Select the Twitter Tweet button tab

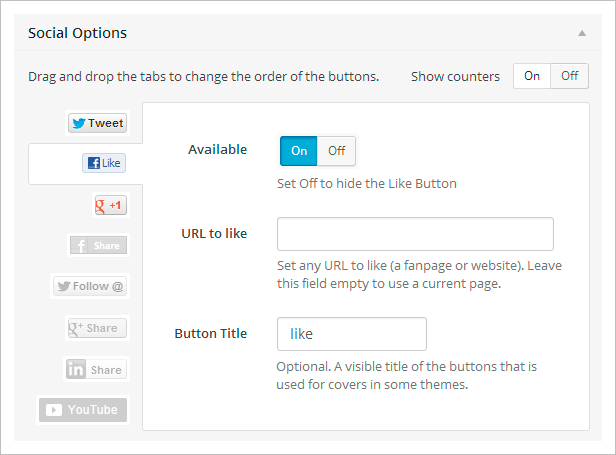coord(97,123)
